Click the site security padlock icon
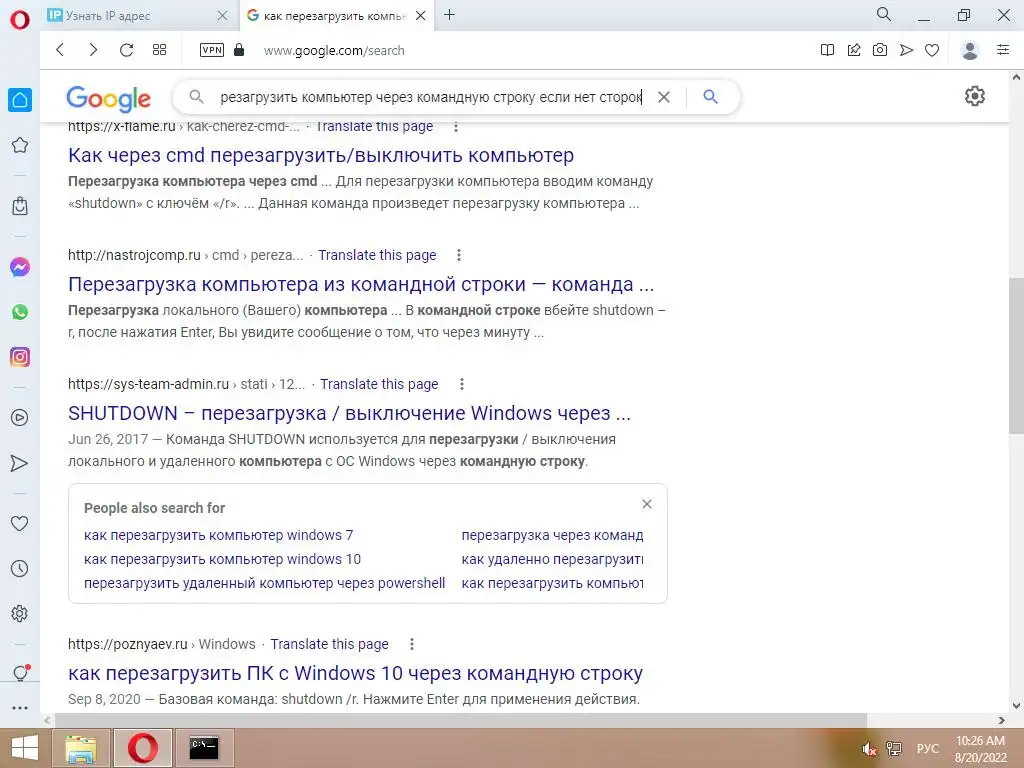 coord(239,50)
